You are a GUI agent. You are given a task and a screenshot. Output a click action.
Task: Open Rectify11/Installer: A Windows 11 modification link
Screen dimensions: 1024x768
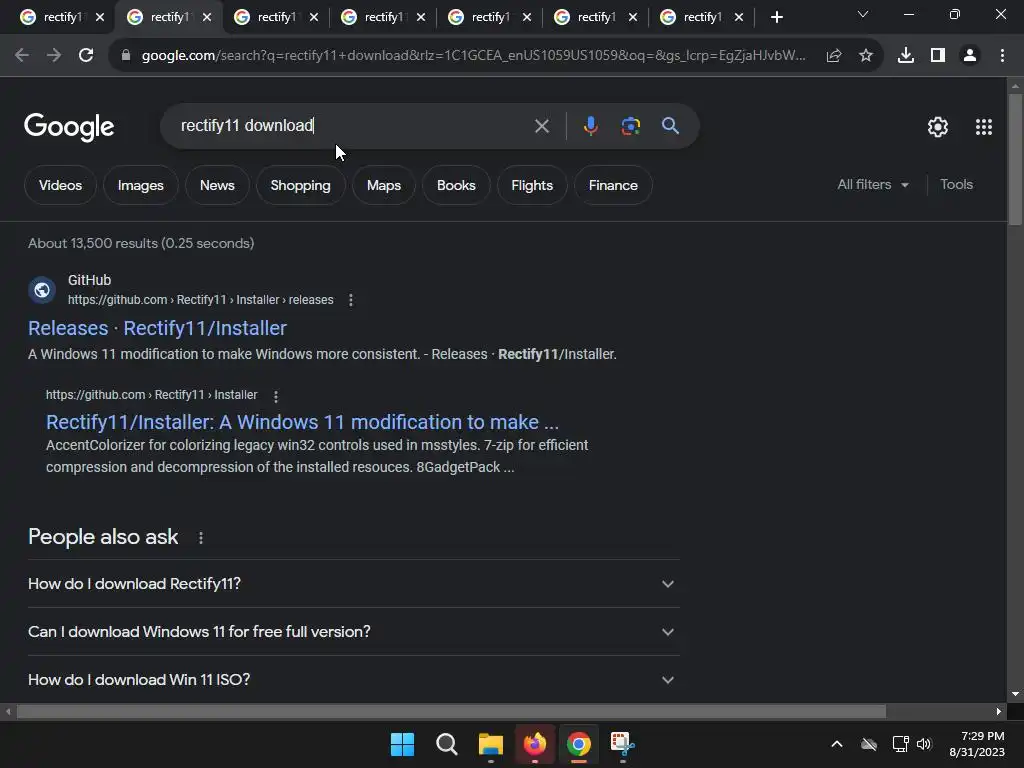(302, 422)
